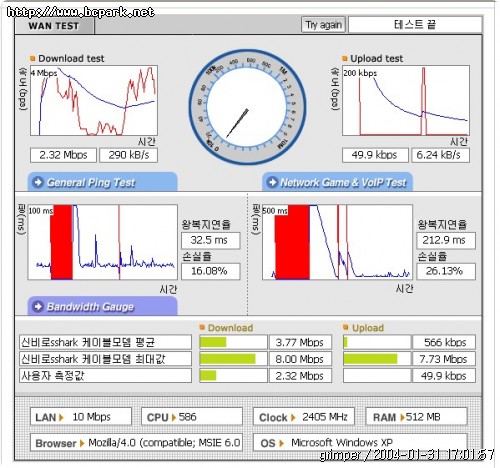This screenshot has height=468, width=500.
Task: Open the Network Game & VoIP Test section
Action: click(x=337, y=182)
